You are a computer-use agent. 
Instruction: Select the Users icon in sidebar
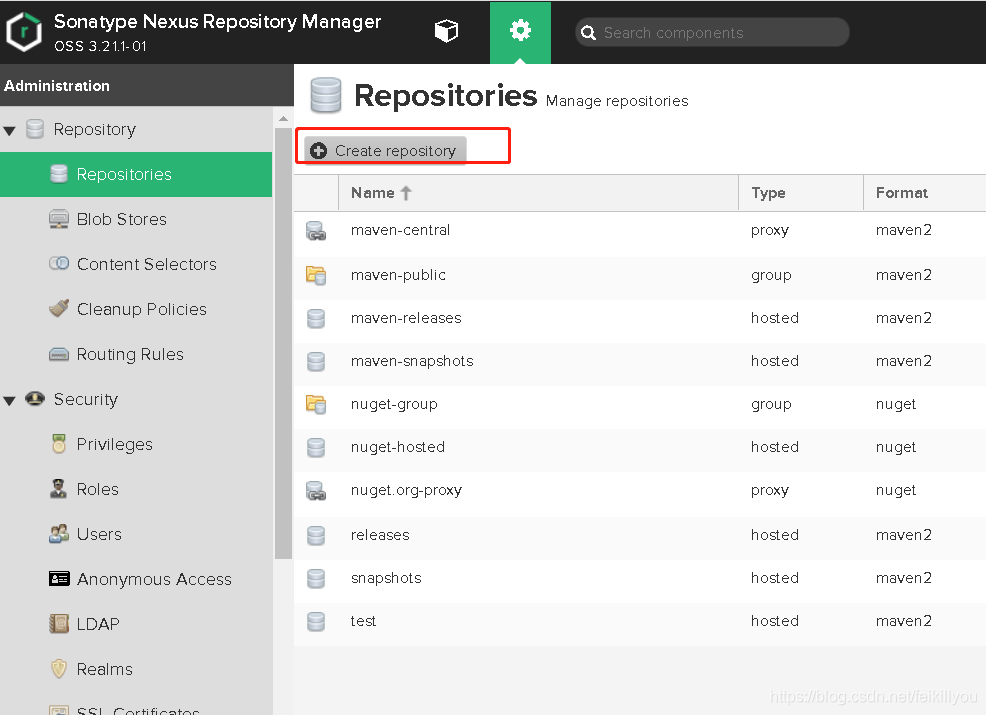(x=59, y=534)
